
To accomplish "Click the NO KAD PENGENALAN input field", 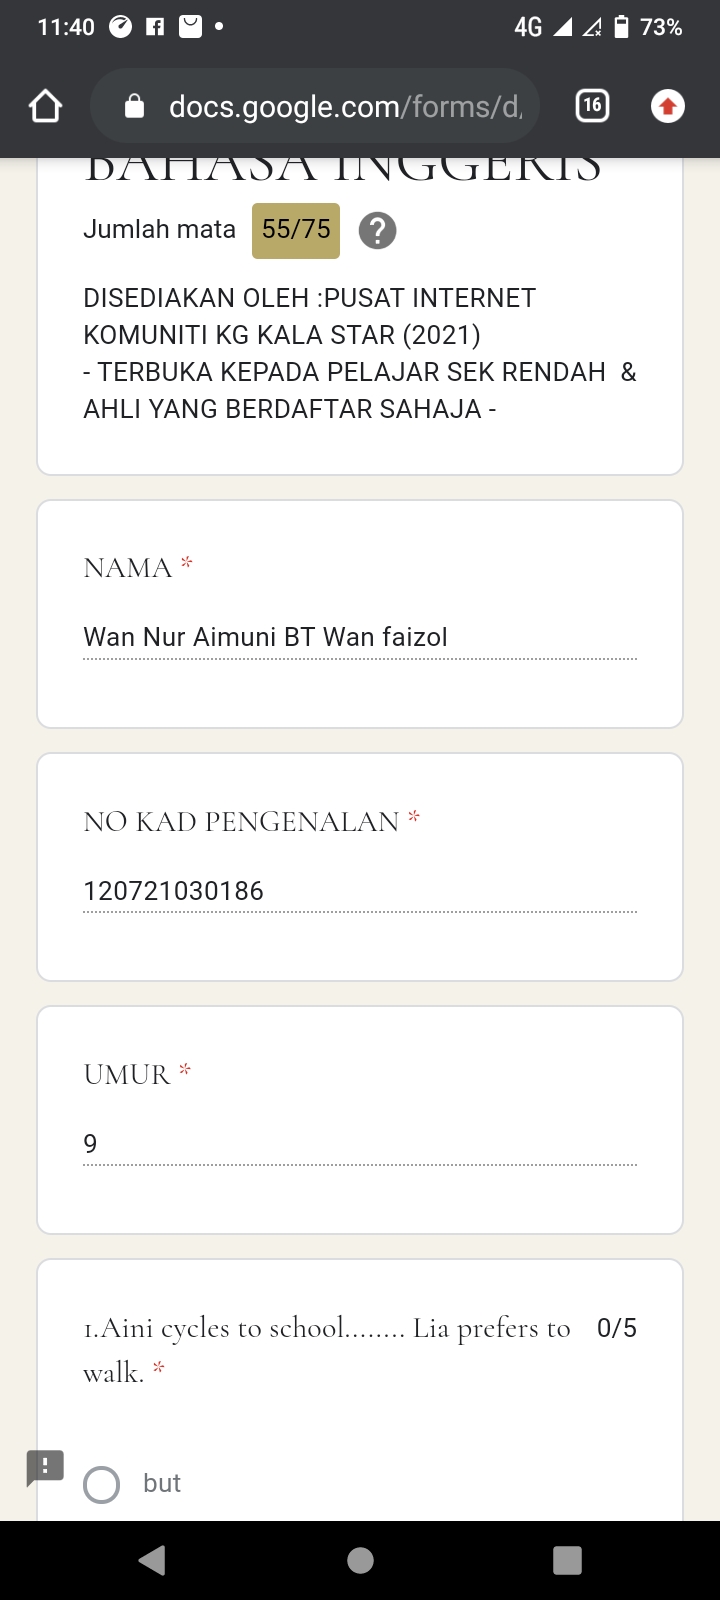I will click(x=359, y=890).
